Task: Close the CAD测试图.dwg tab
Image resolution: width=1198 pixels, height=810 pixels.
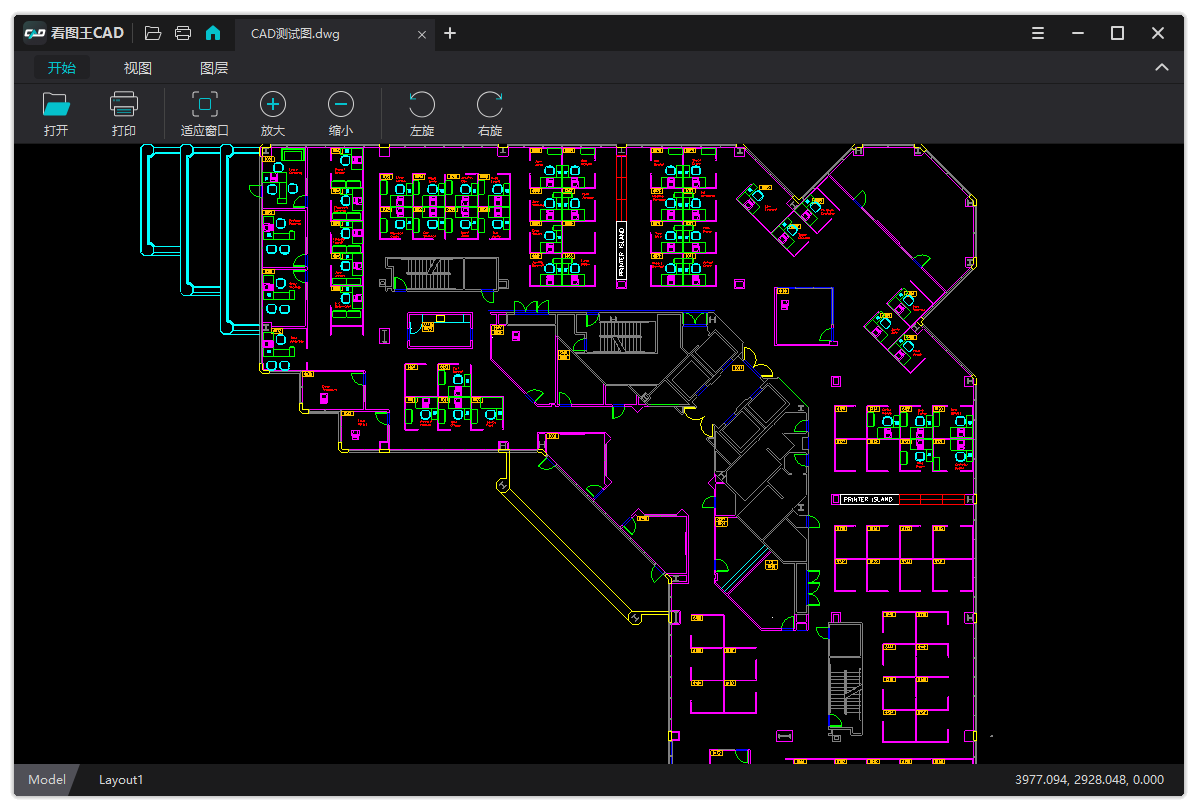Action: coord(422,34)
